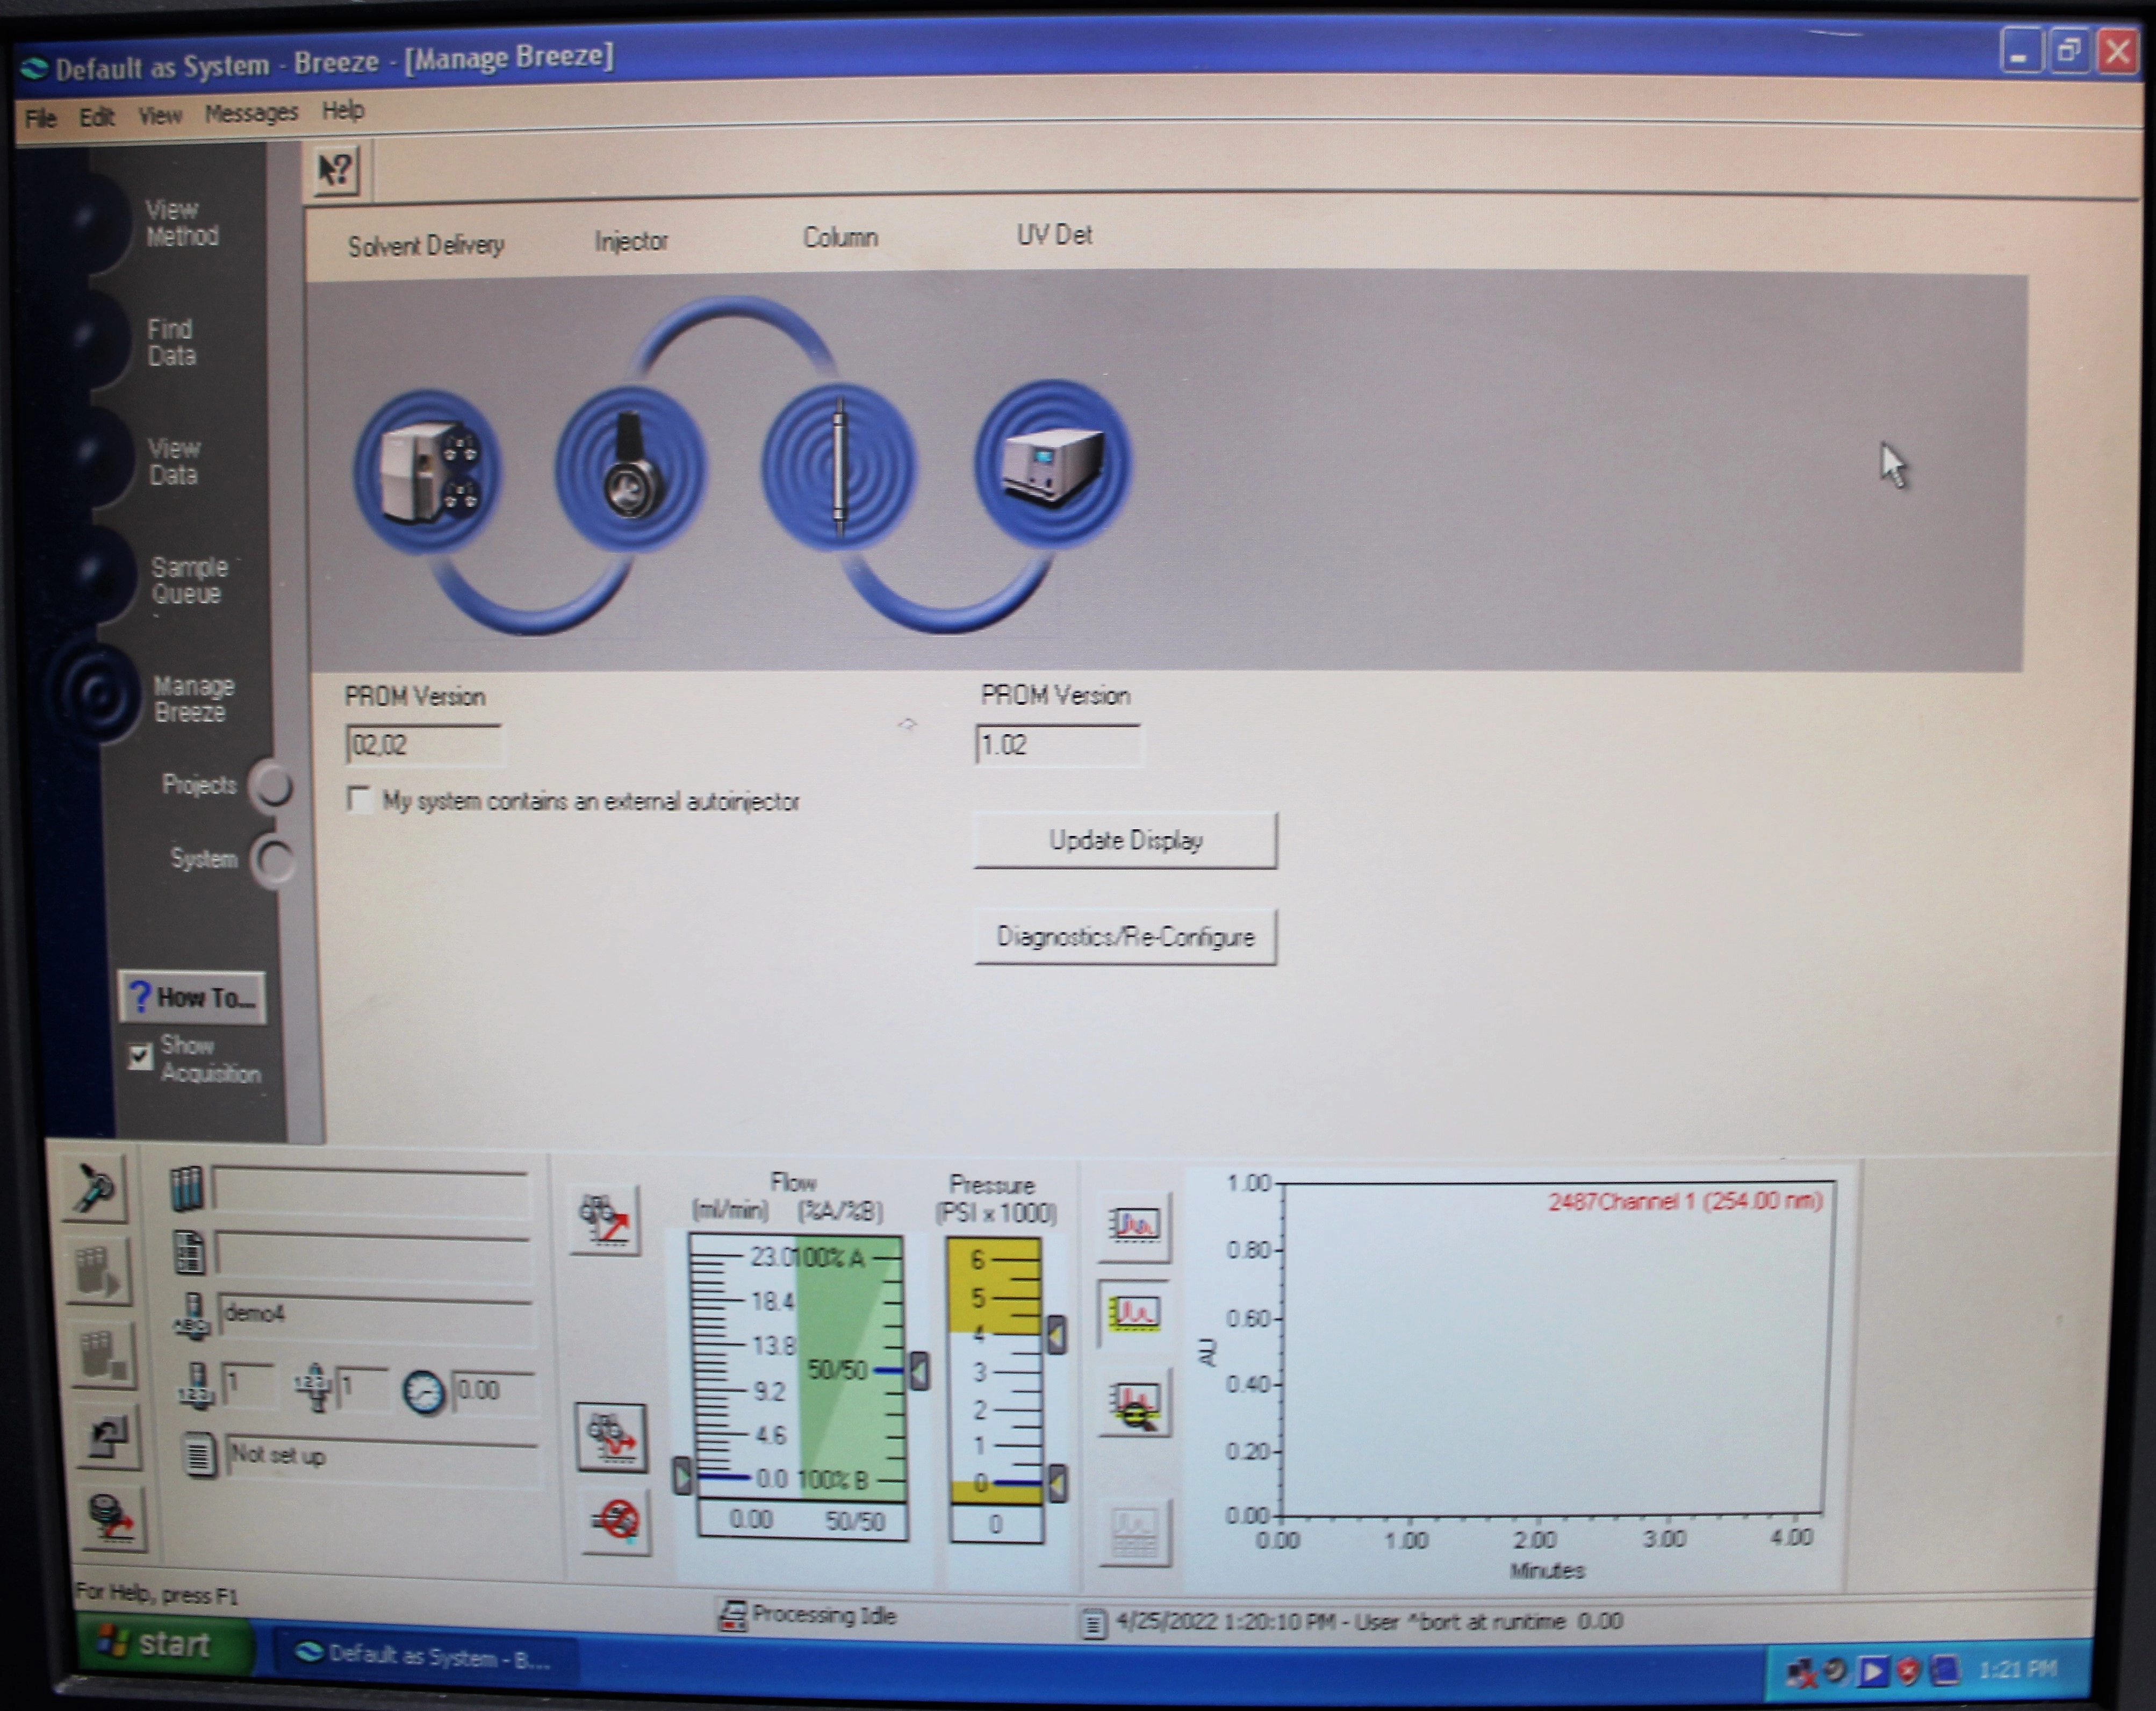
Task: Click the 50/50 composition slider marker
Action: click(x=919, y=1371)
